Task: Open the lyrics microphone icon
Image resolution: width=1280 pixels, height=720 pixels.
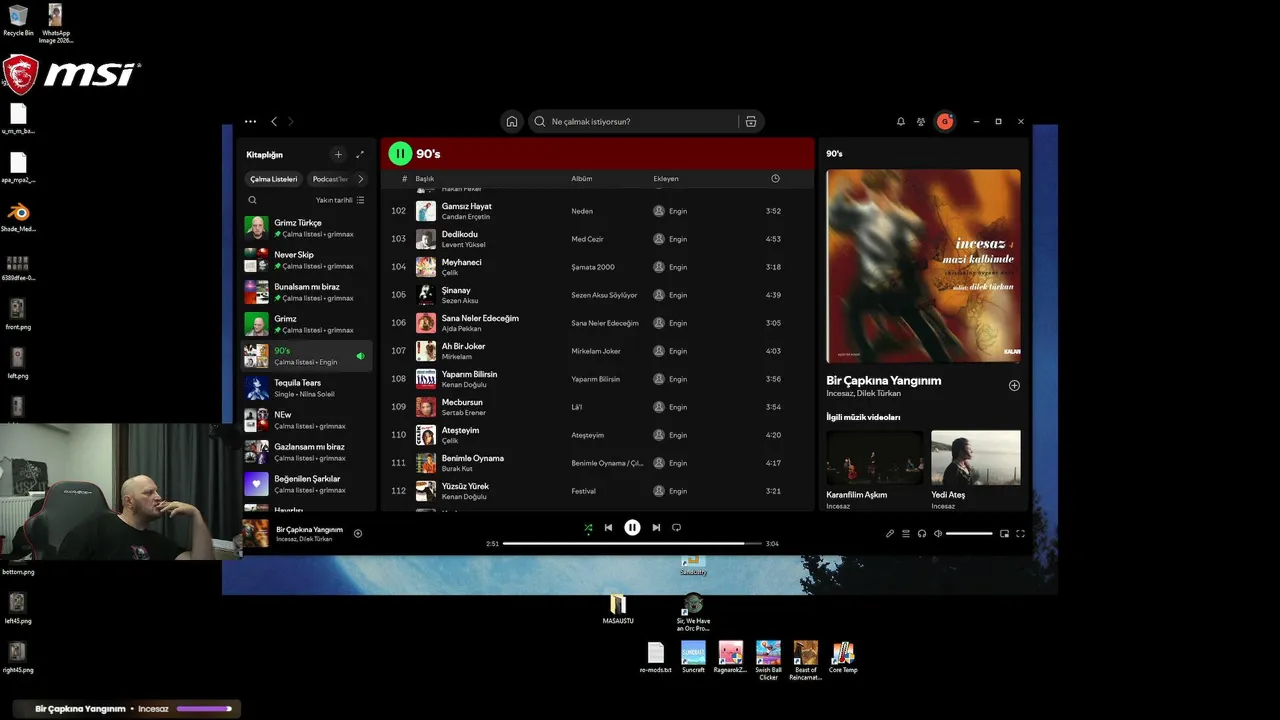Action: coord(890,533)
